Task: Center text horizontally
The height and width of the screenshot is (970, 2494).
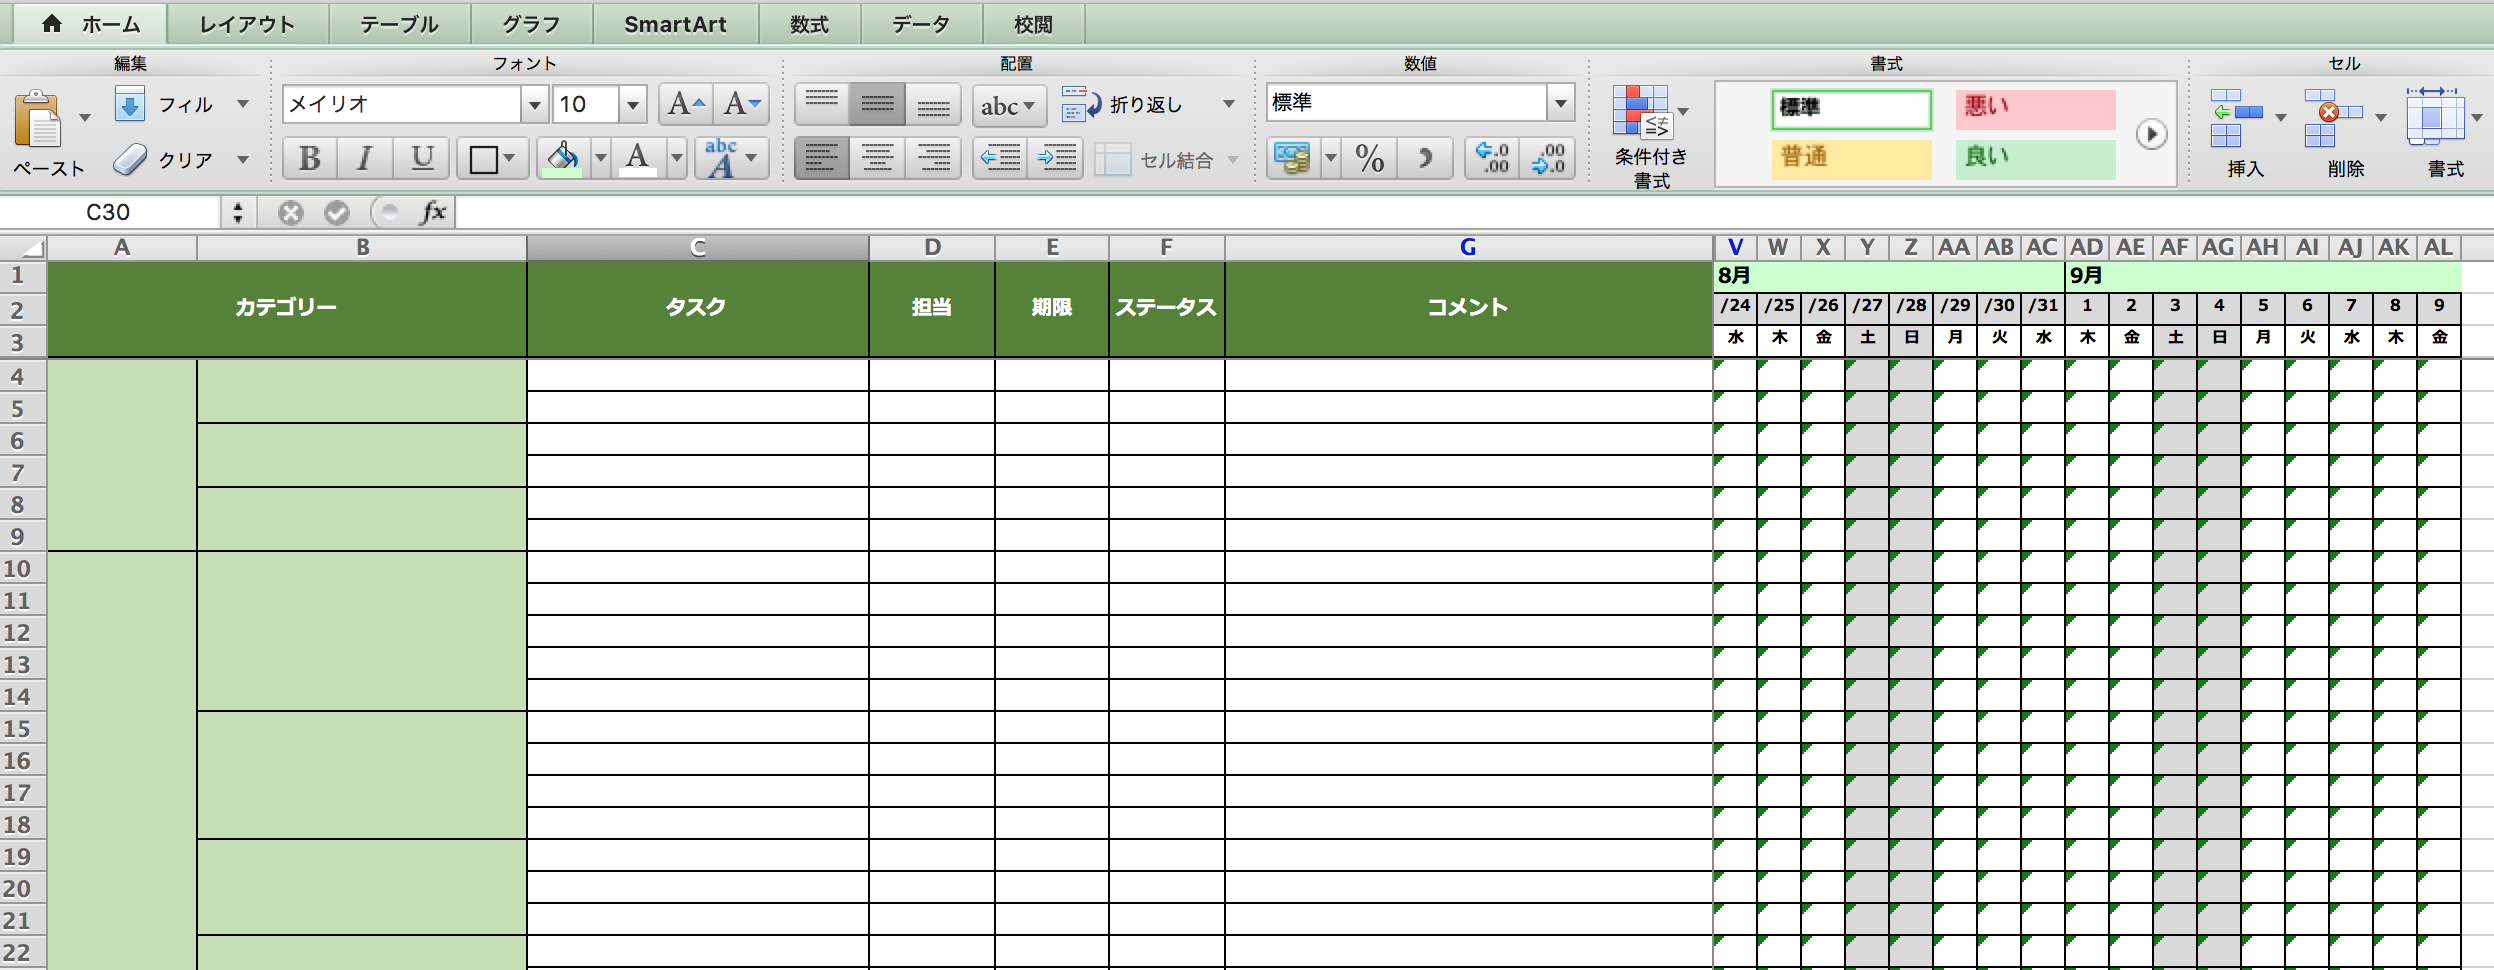Action: pyautogui.click(x=877, y=158)
